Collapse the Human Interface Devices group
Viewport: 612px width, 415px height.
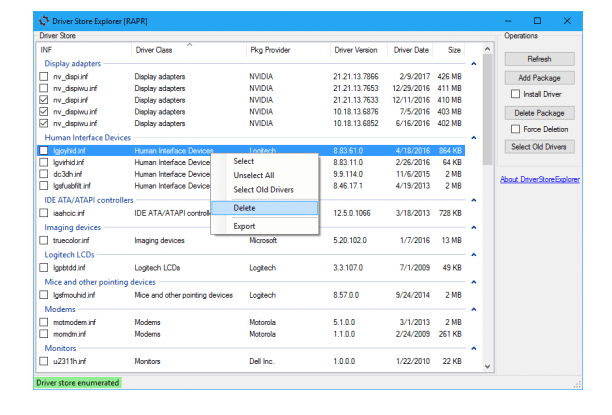[473, 138]
